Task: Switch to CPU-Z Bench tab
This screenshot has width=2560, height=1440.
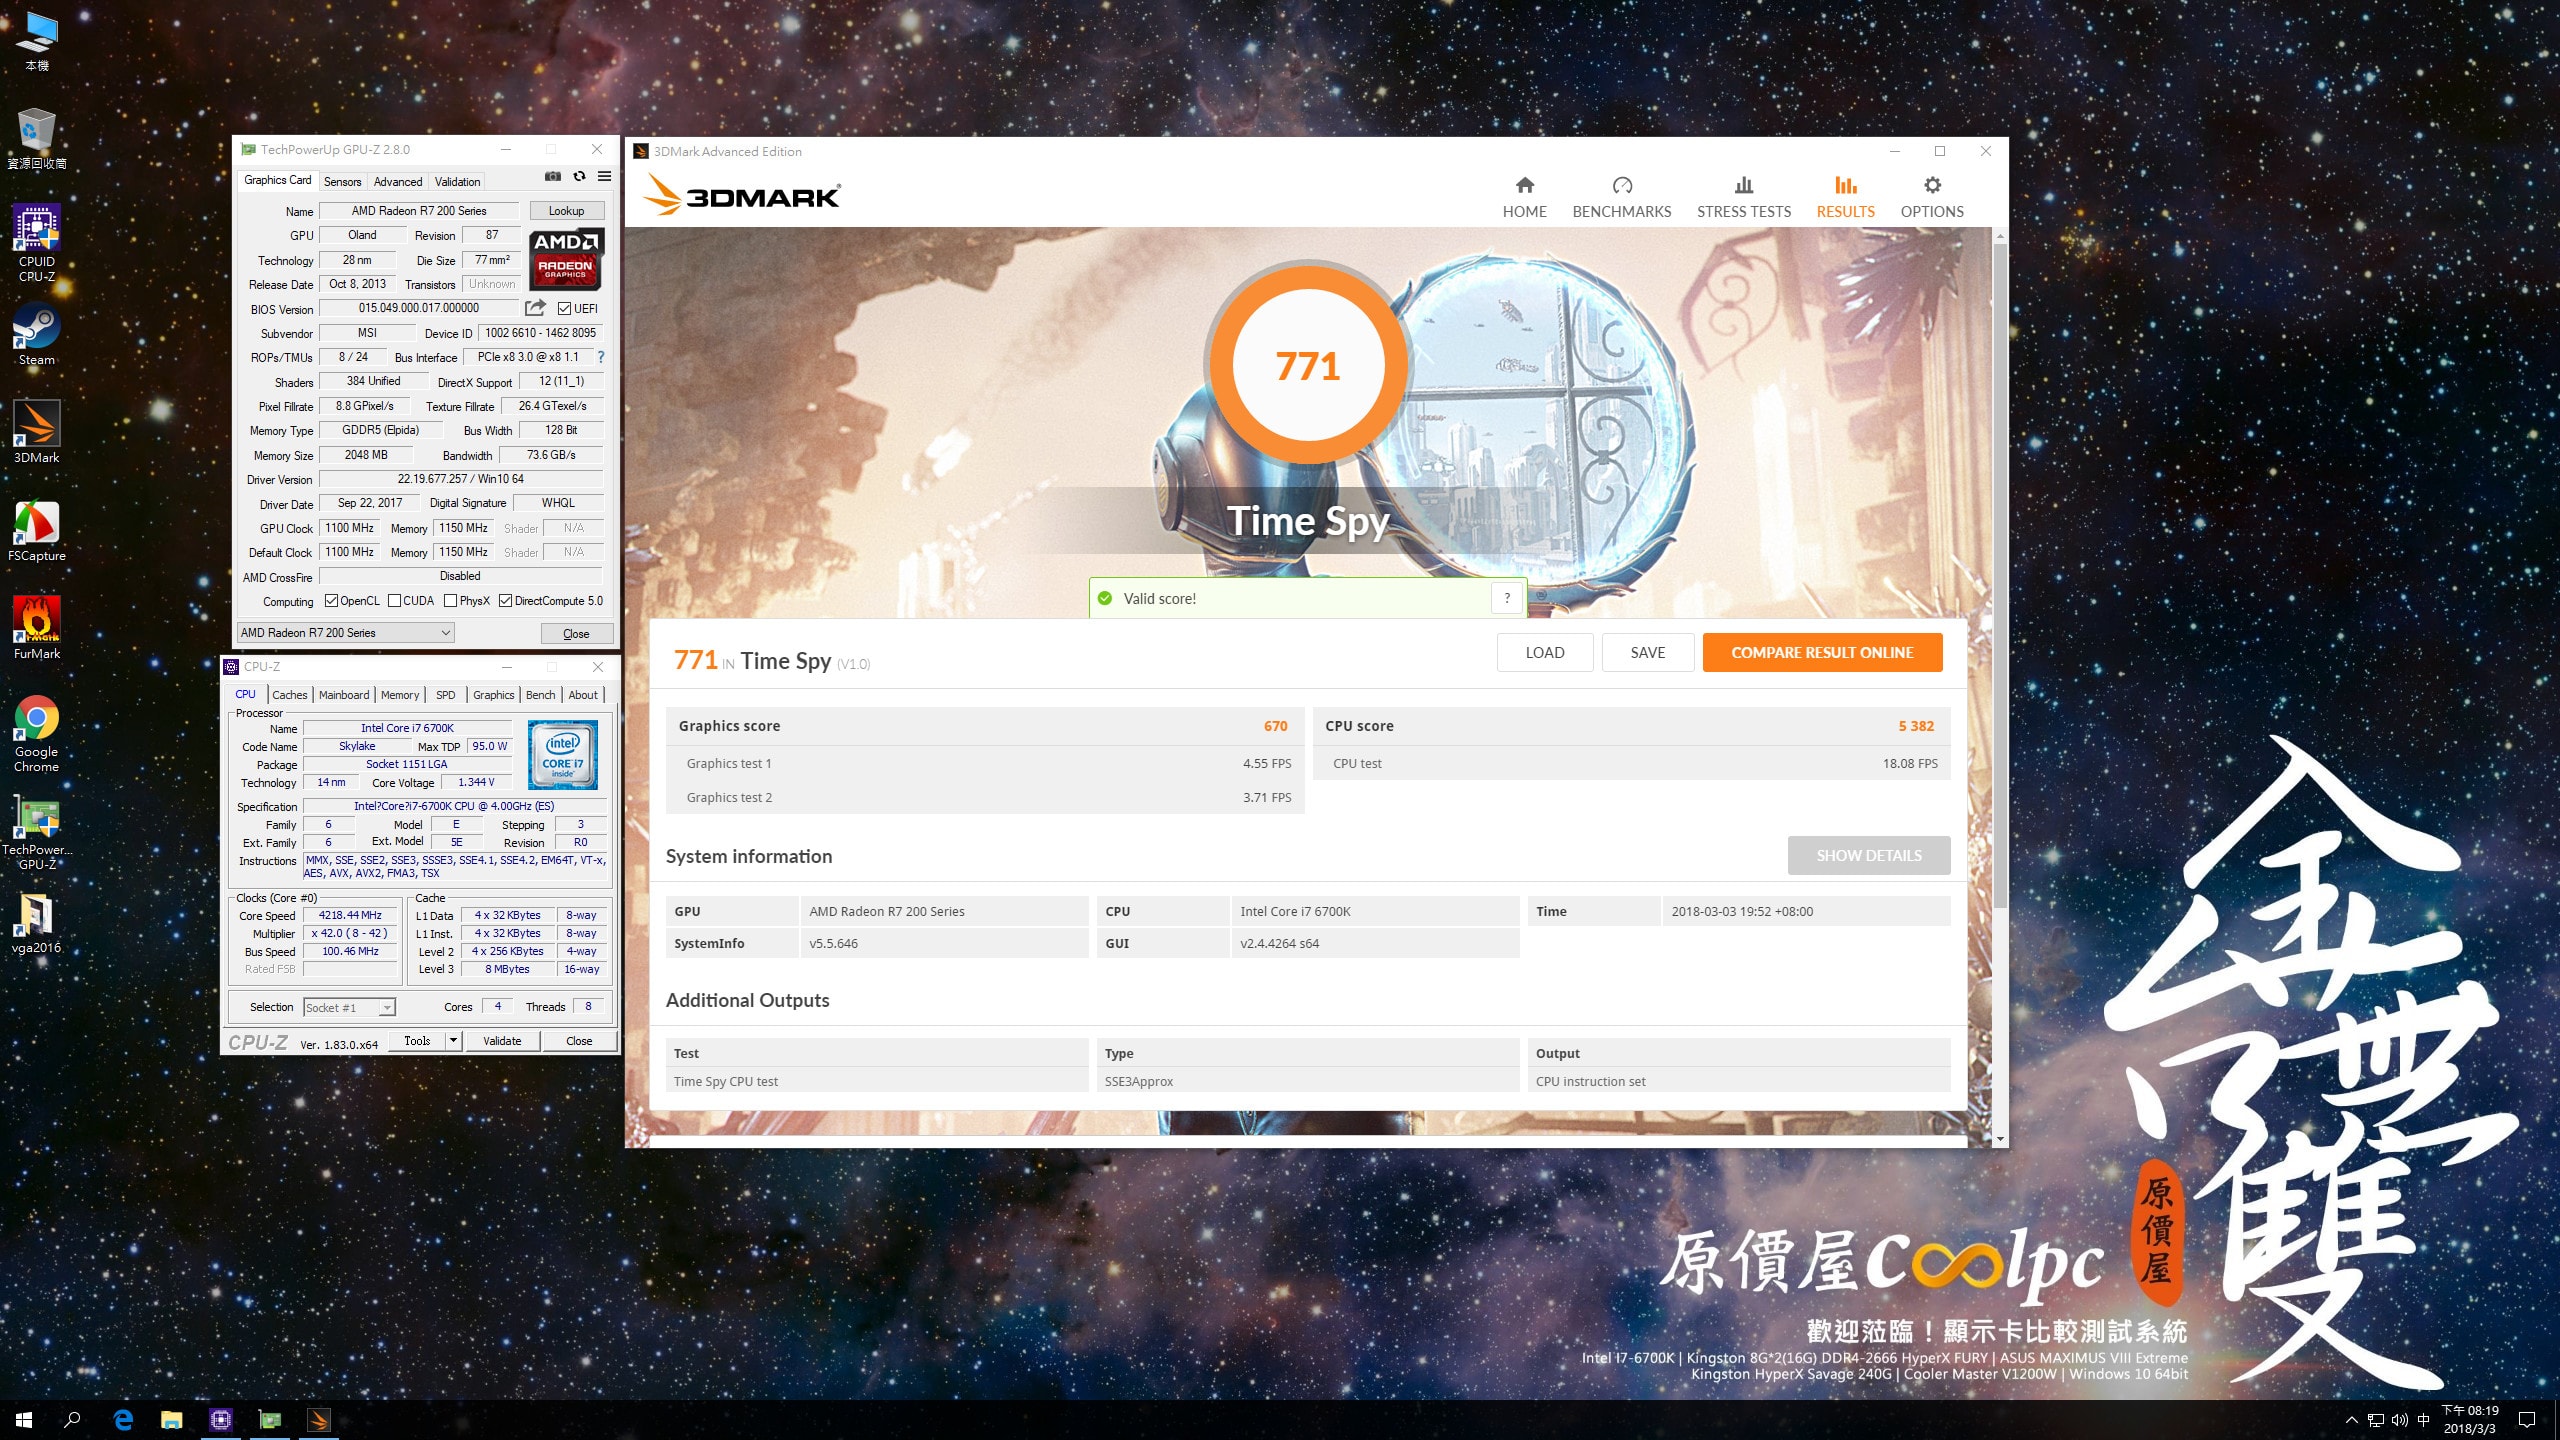Action: coord(541,695)
